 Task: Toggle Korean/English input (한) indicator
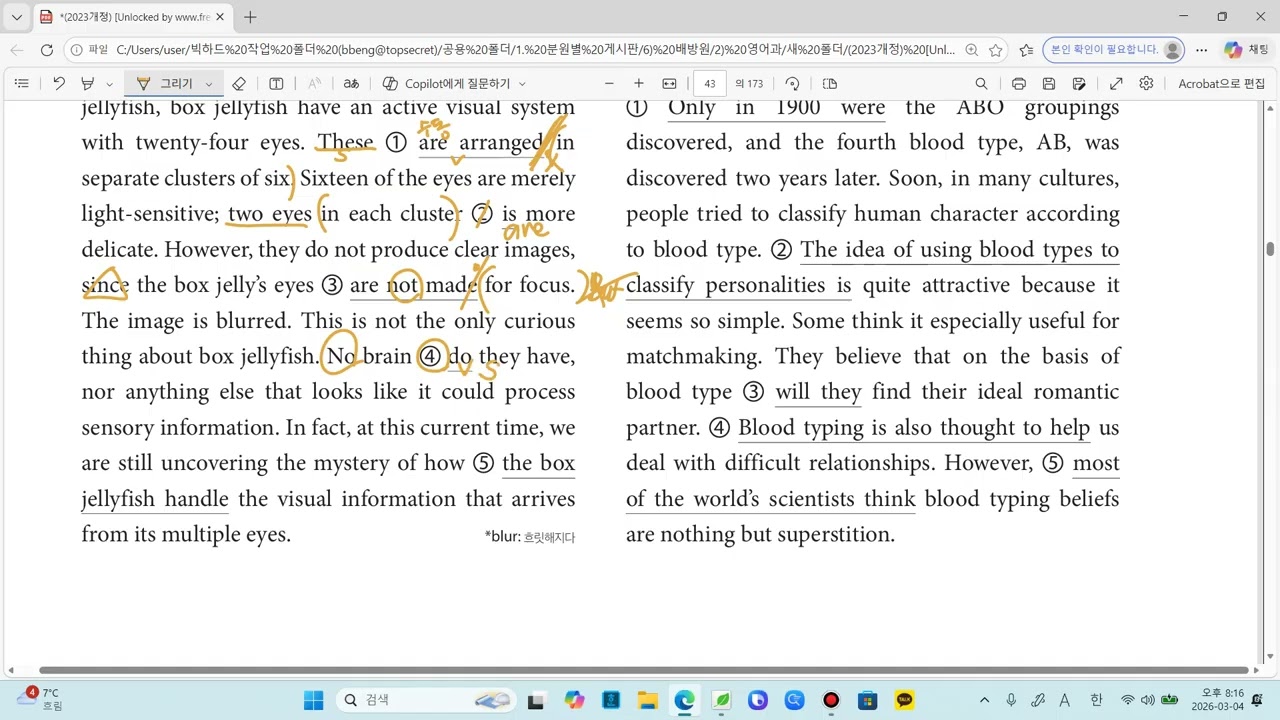[1096, 700]
